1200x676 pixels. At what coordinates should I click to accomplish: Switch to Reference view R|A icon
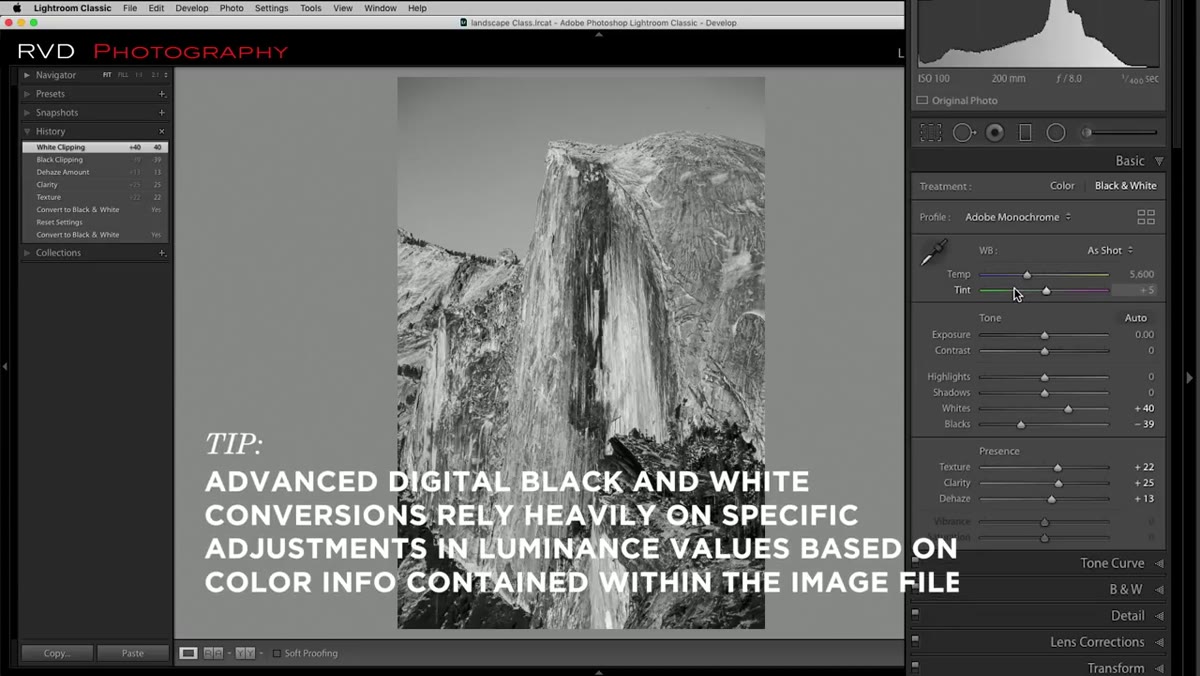click(x=213, y=653)
